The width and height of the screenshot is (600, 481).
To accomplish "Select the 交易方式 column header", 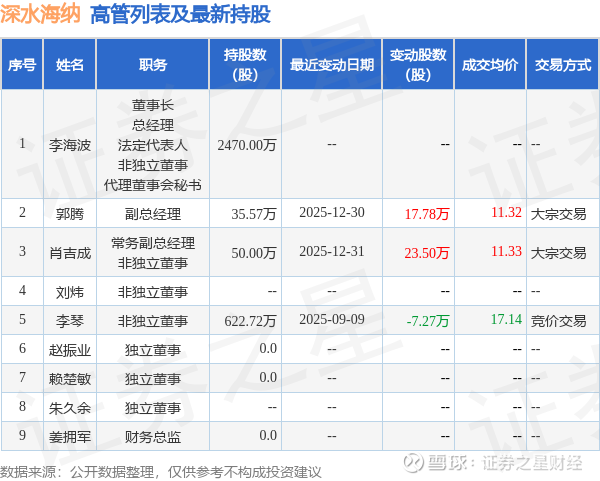I will (x=563, y=65).
